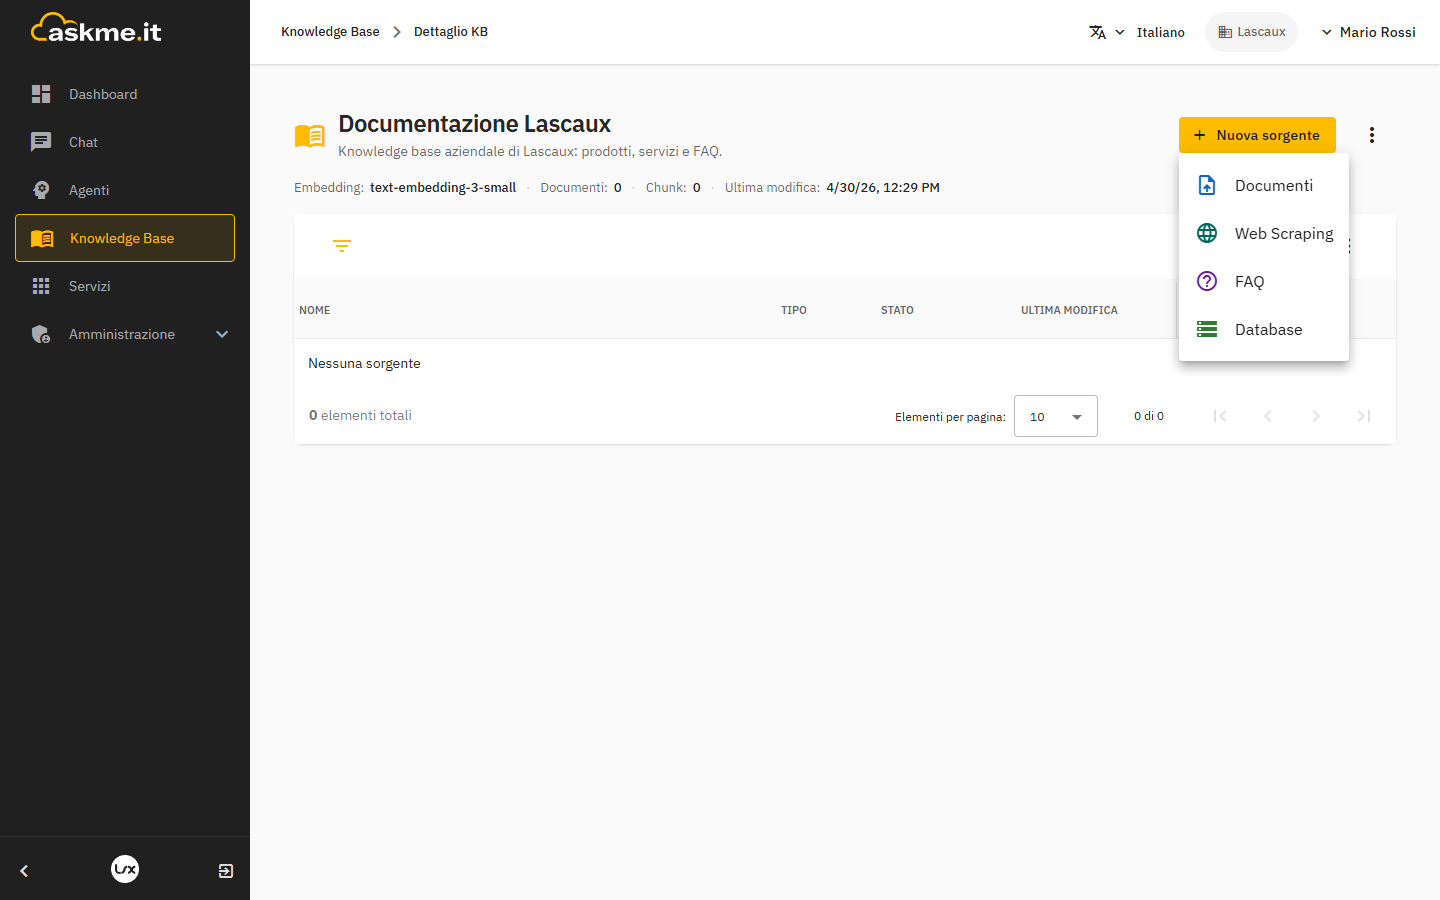Click the text-embedding-3-small value
Image resolution: width=1440 pixels, height=900 pixels.
443,188
